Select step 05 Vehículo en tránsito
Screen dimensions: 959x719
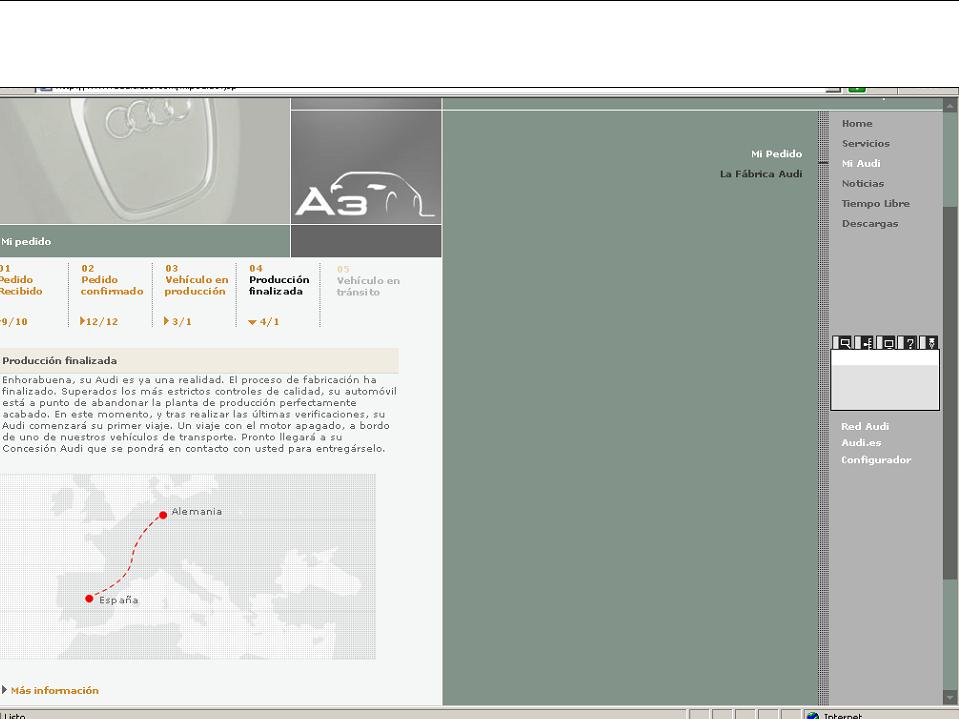click(x=368, y=281)
